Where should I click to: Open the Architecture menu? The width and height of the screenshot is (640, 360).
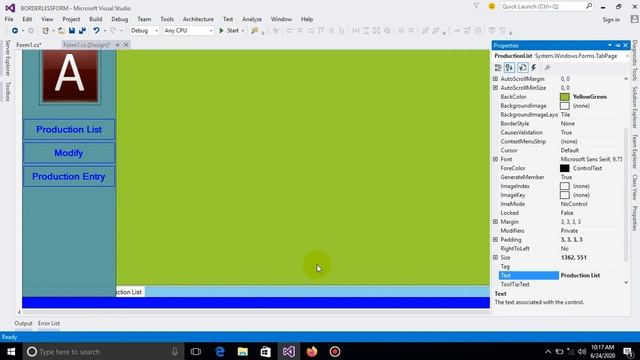coord(198,19)
